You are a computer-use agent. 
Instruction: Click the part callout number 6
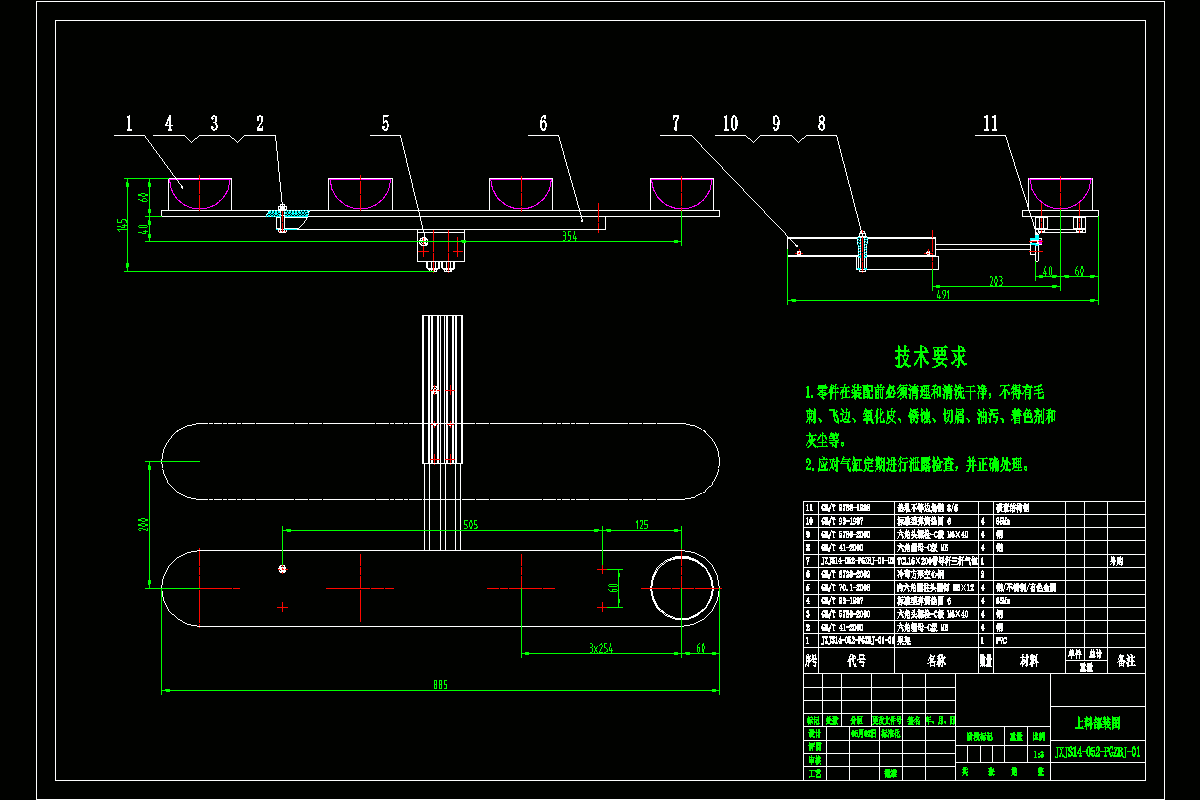point(543,124)
